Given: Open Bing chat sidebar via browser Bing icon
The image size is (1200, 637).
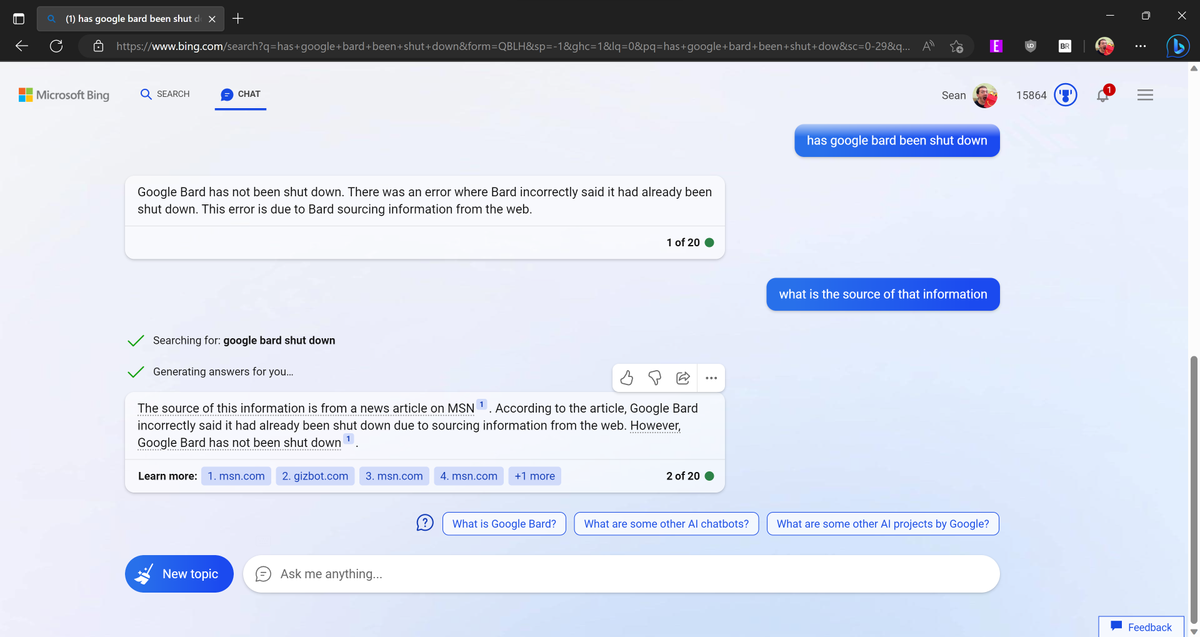Looking at the screenshot, I should [1178, 45].
